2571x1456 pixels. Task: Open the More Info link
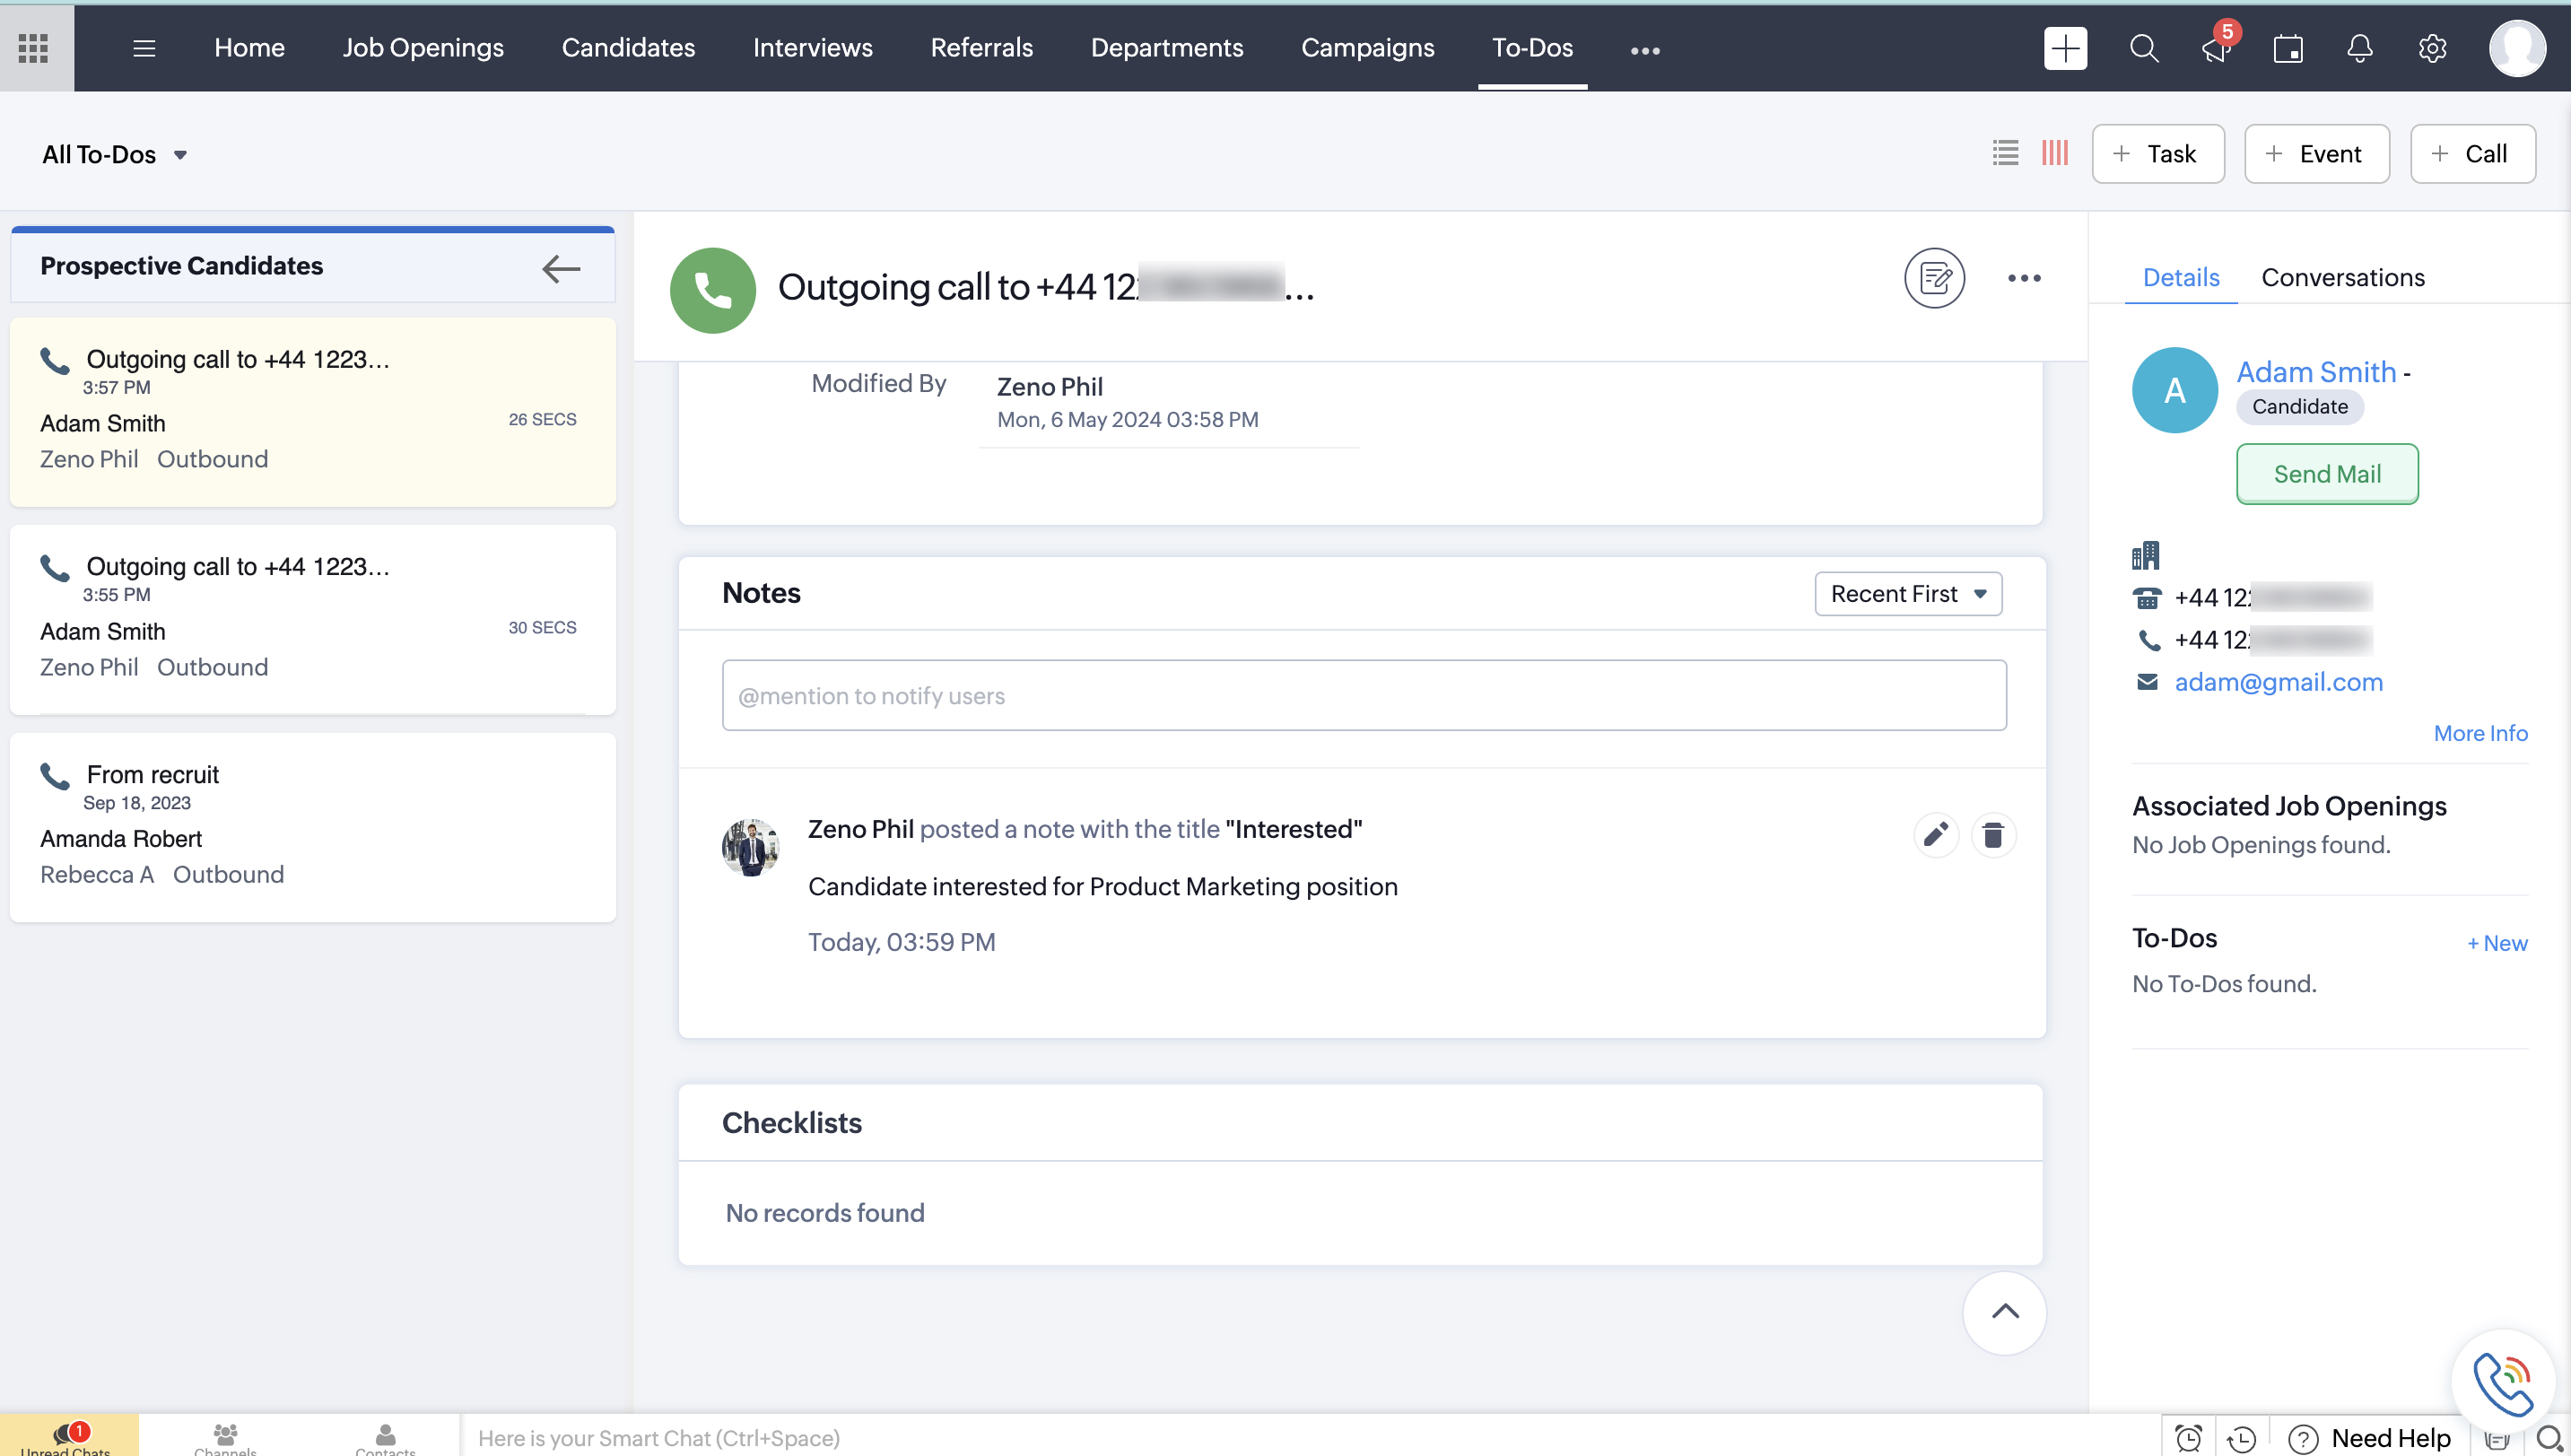coord(2479,733)
